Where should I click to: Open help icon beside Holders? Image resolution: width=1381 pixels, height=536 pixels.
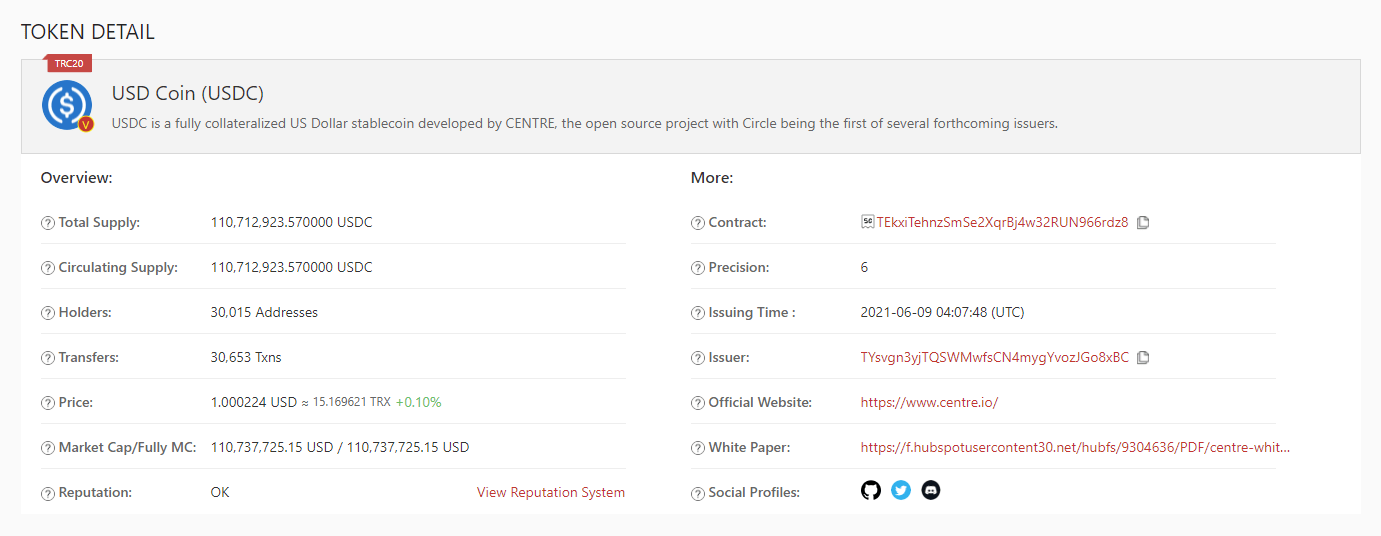click(x=47, y=313)
